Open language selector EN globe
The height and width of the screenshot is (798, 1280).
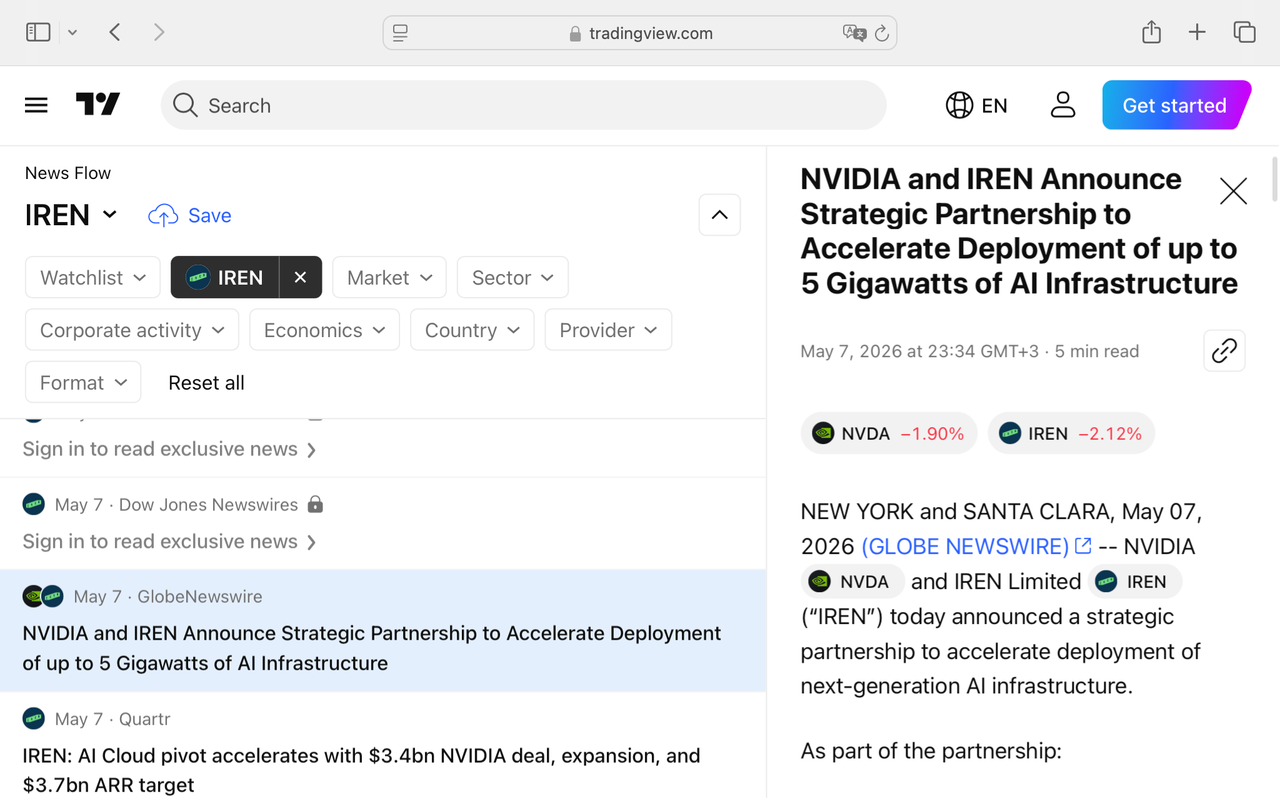point(976,105)
